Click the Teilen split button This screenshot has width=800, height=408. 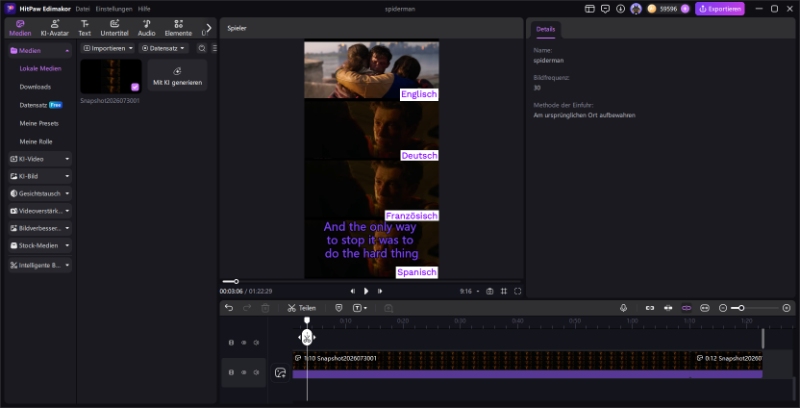click(x=302, y=308)
